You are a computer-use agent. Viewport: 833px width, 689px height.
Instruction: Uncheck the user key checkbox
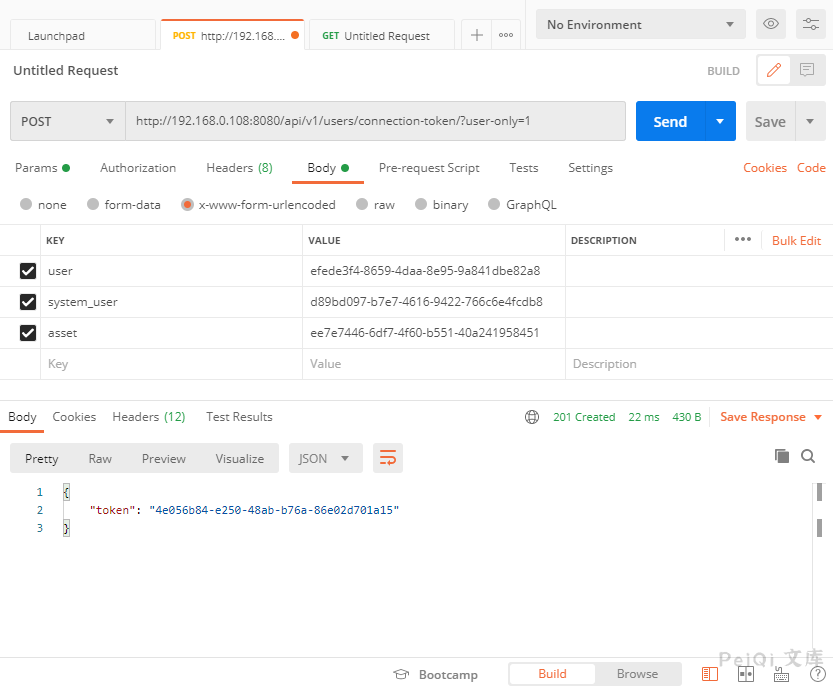pyautogui.click(x=28, y=271)
